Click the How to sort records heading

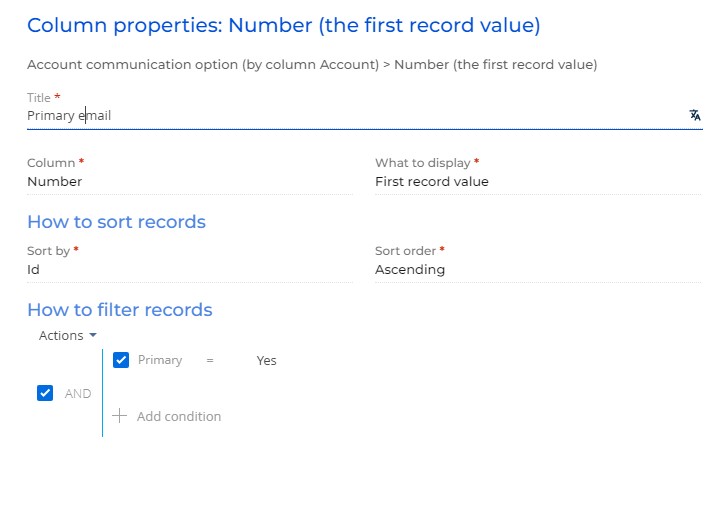pyautogui.click(x=116, y=222)
